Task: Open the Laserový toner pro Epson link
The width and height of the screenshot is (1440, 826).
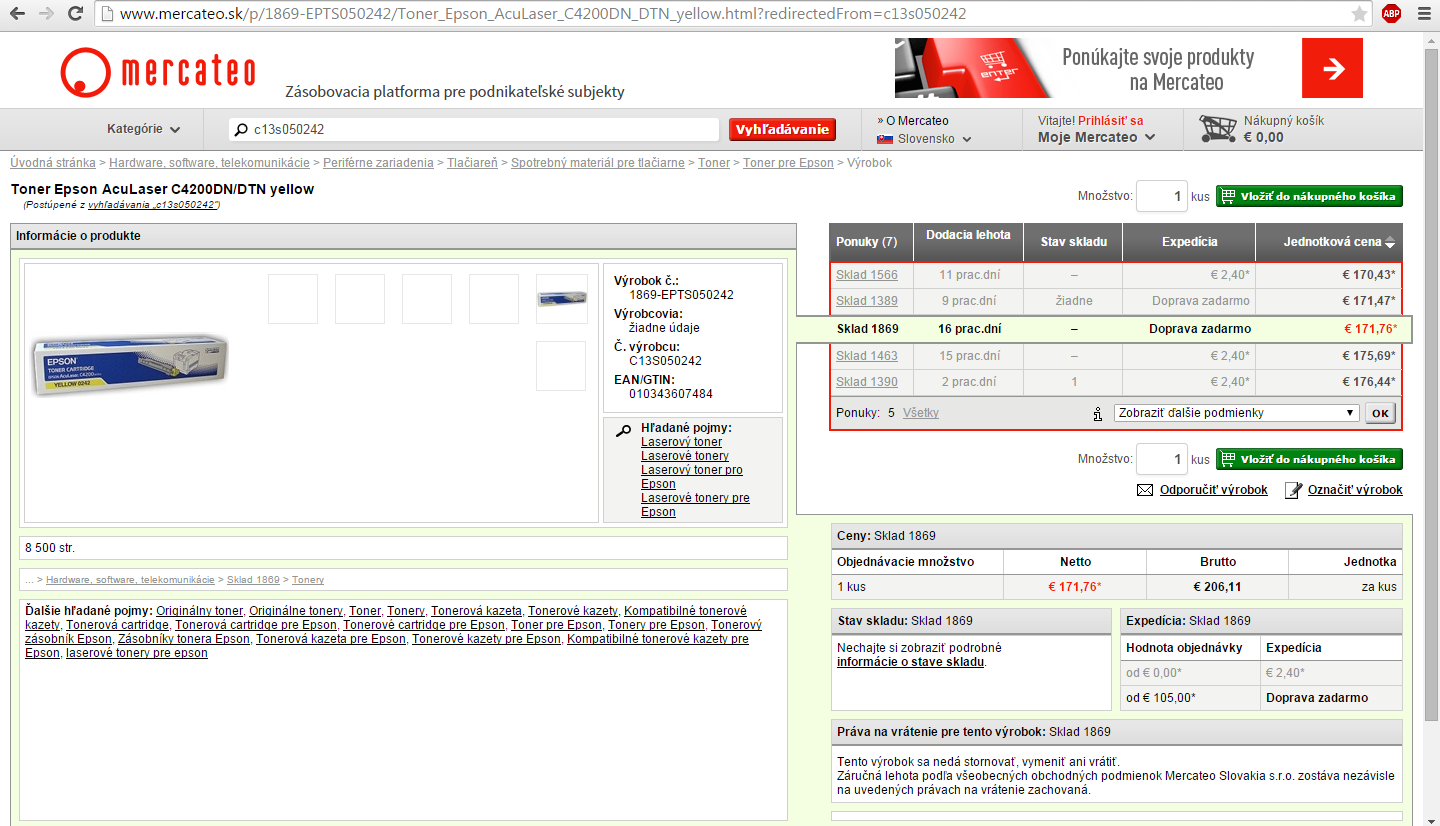Action: tap(692, 477)
